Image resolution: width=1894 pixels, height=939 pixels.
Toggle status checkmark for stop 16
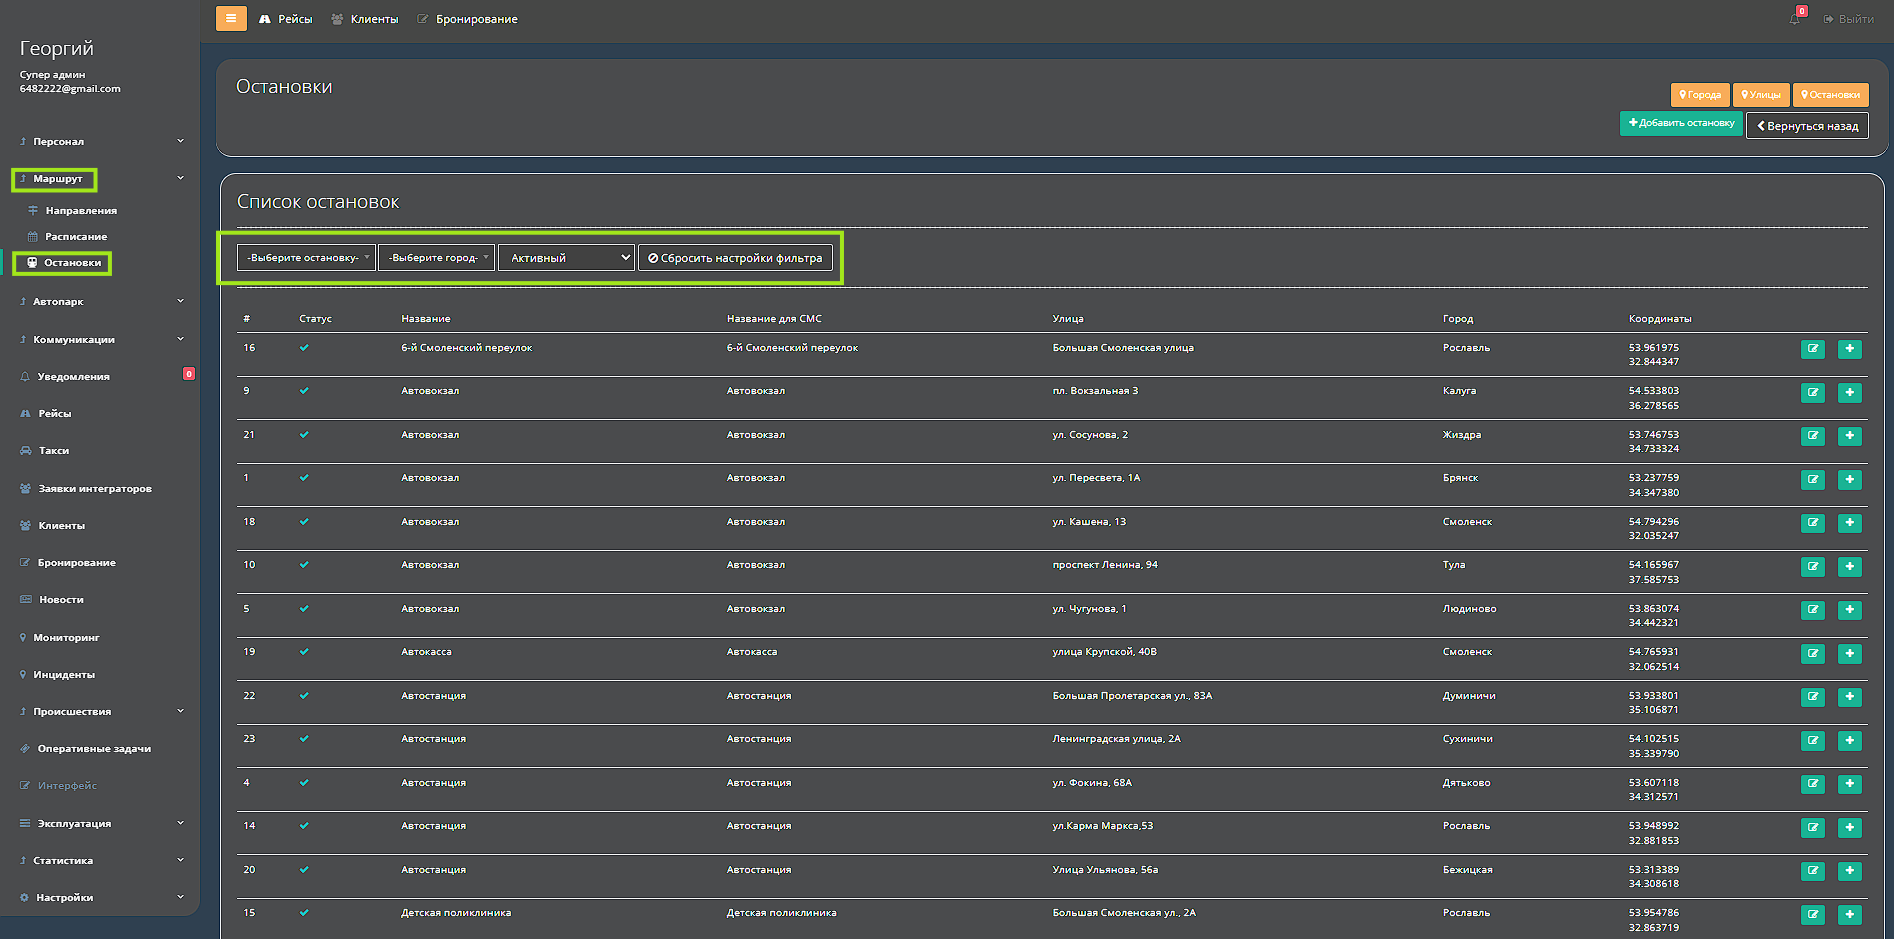pyautogui.click(x=304, y=348)
